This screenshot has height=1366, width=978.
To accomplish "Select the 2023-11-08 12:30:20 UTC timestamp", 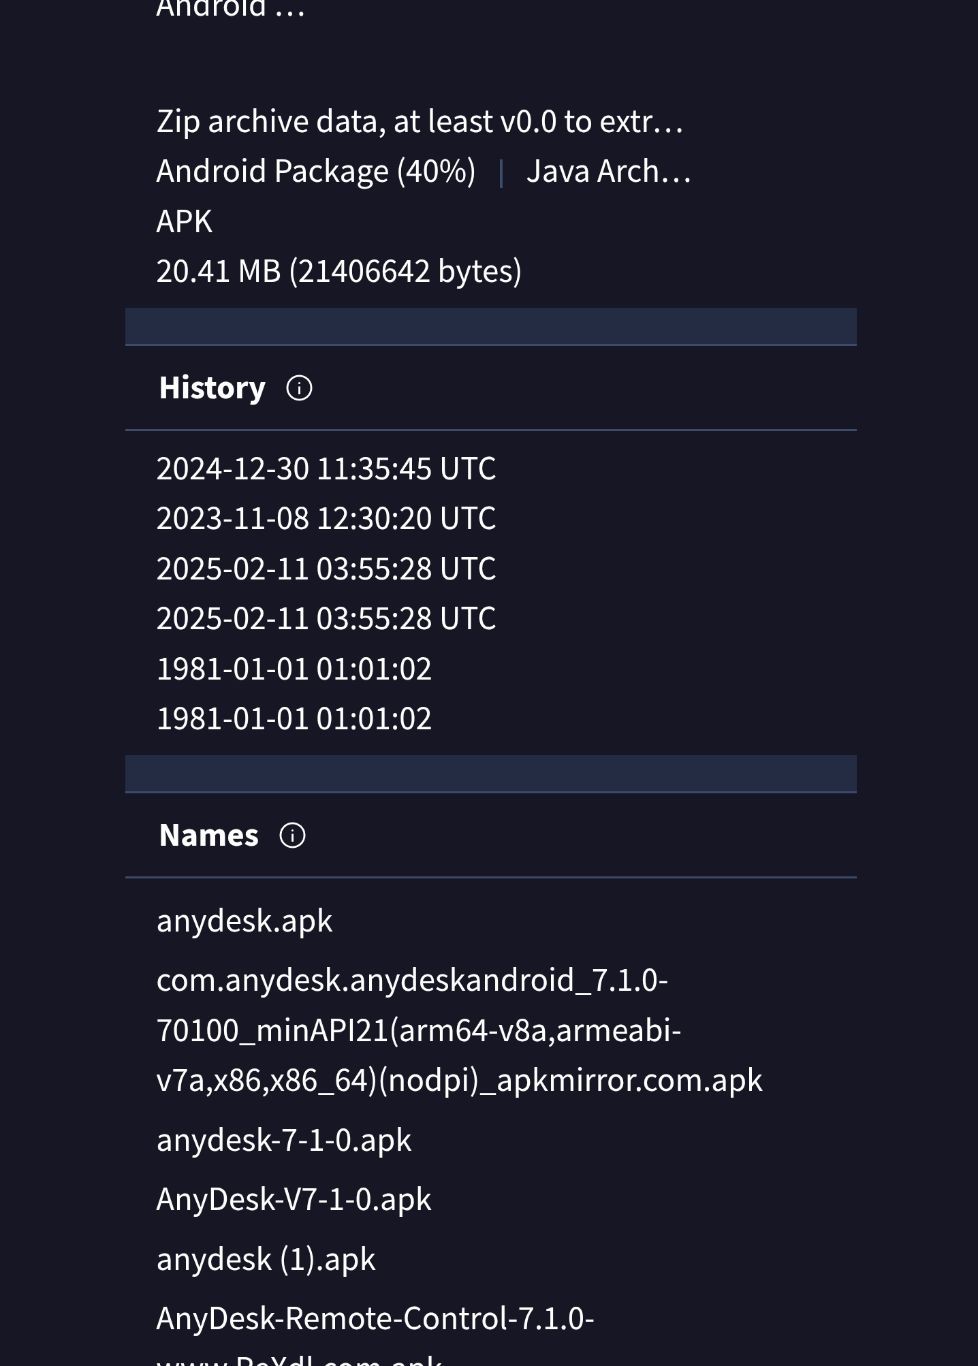I will 326,518.
